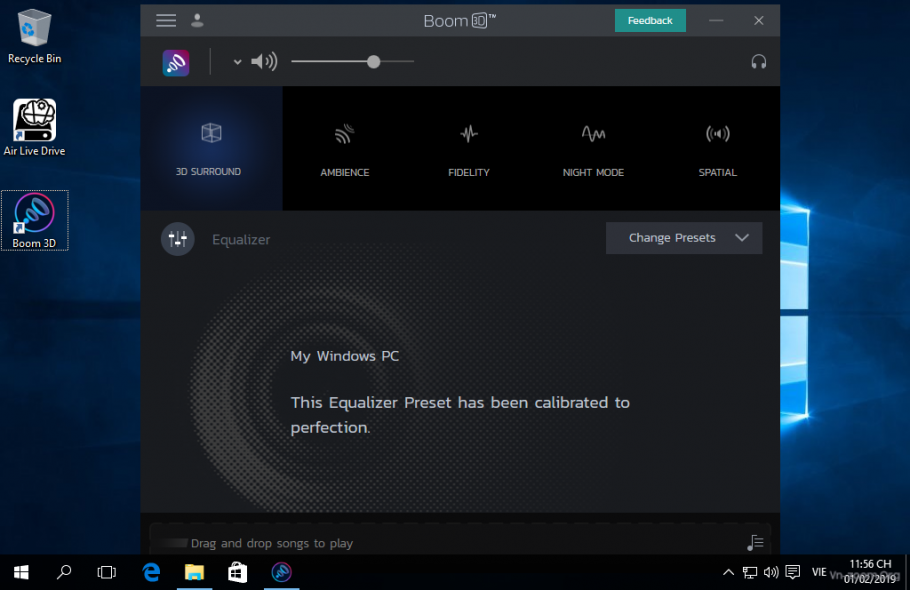910x590 pixels.
Task: Click the 'My Windows PC' preset name
Action: (x=345, y=356)
